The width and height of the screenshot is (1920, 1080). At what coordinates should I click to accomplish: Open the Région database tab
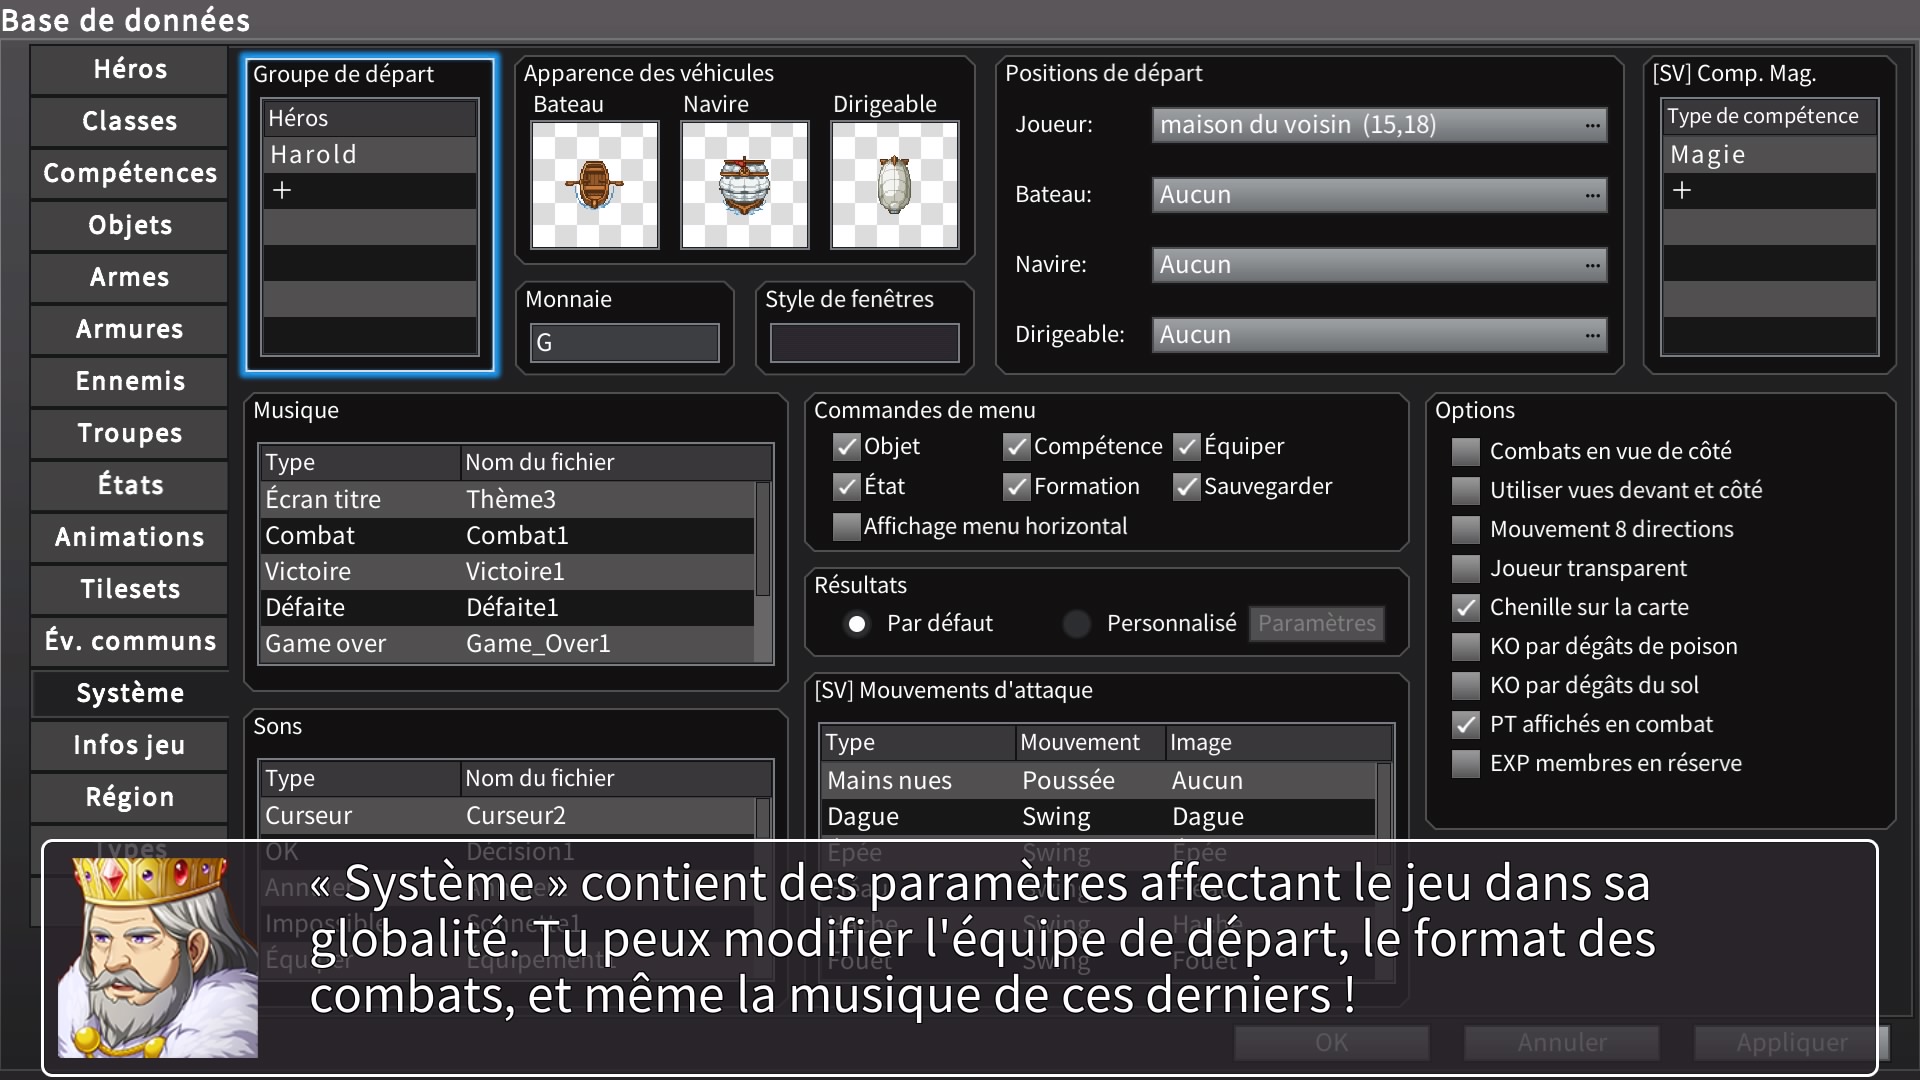pos(130,797)
